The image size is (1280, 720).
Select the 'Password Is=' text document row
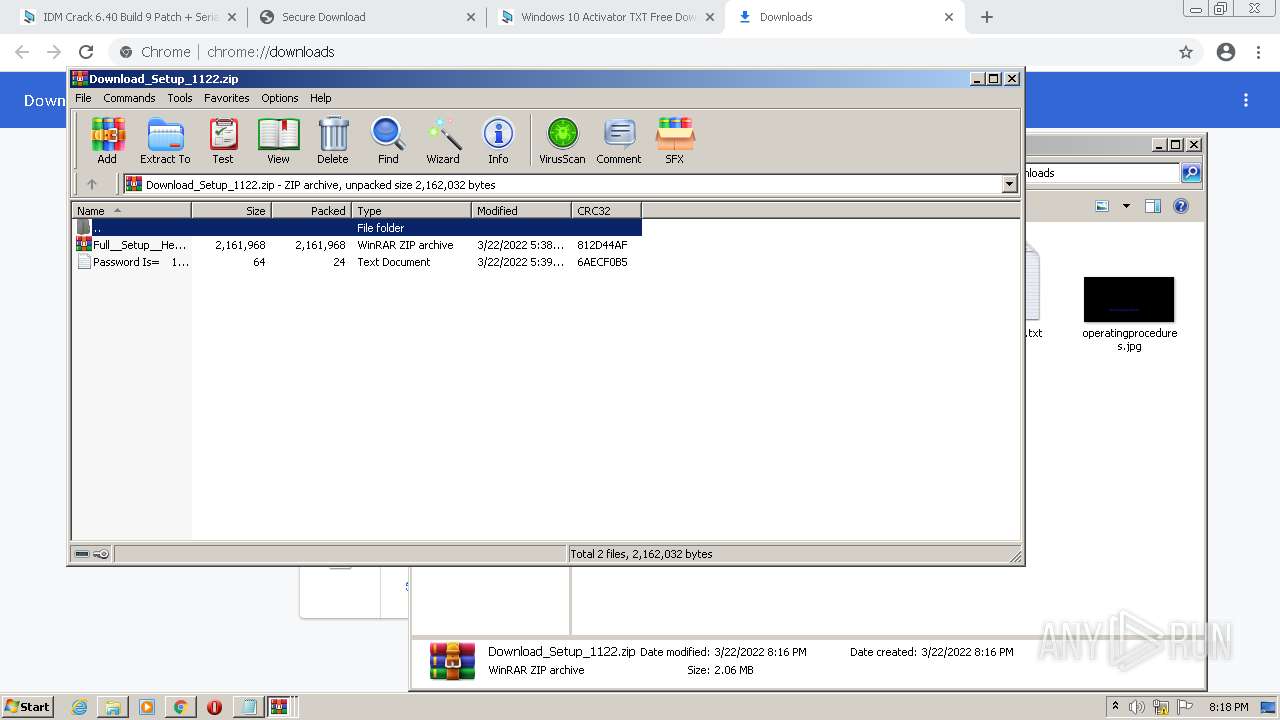[357, 262]
